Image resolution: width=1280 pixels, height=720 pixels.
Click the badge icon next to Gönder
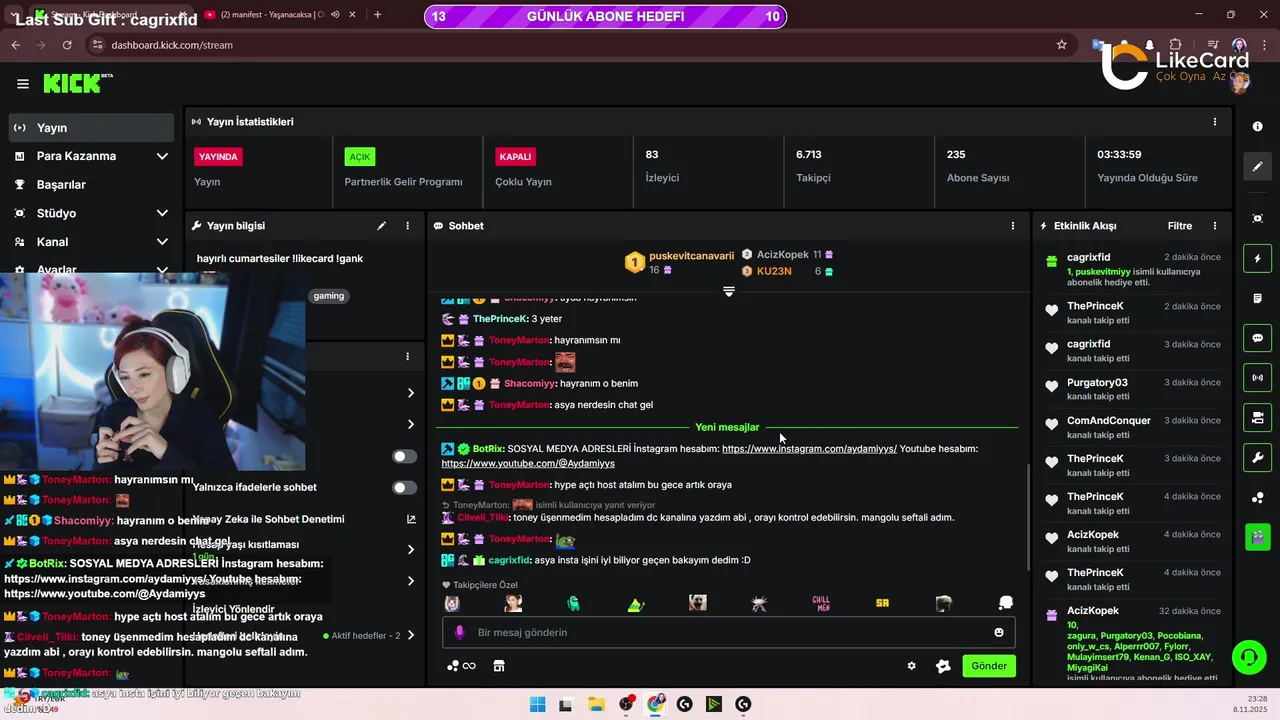942,666
